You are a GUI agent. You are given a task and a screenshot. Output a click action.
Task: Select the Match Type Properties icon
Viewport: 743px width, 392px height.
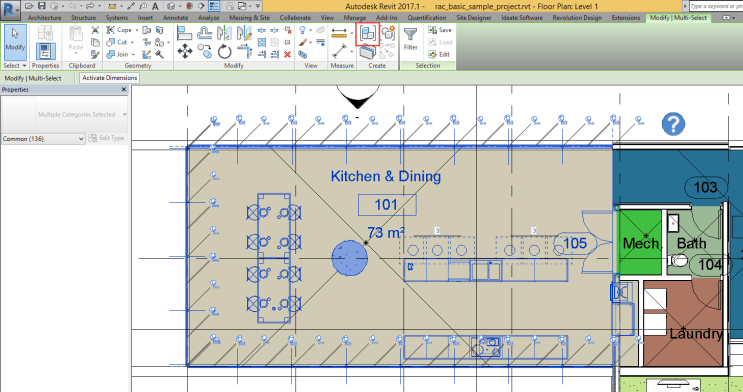pyautogui.click(x=95, y=55)
